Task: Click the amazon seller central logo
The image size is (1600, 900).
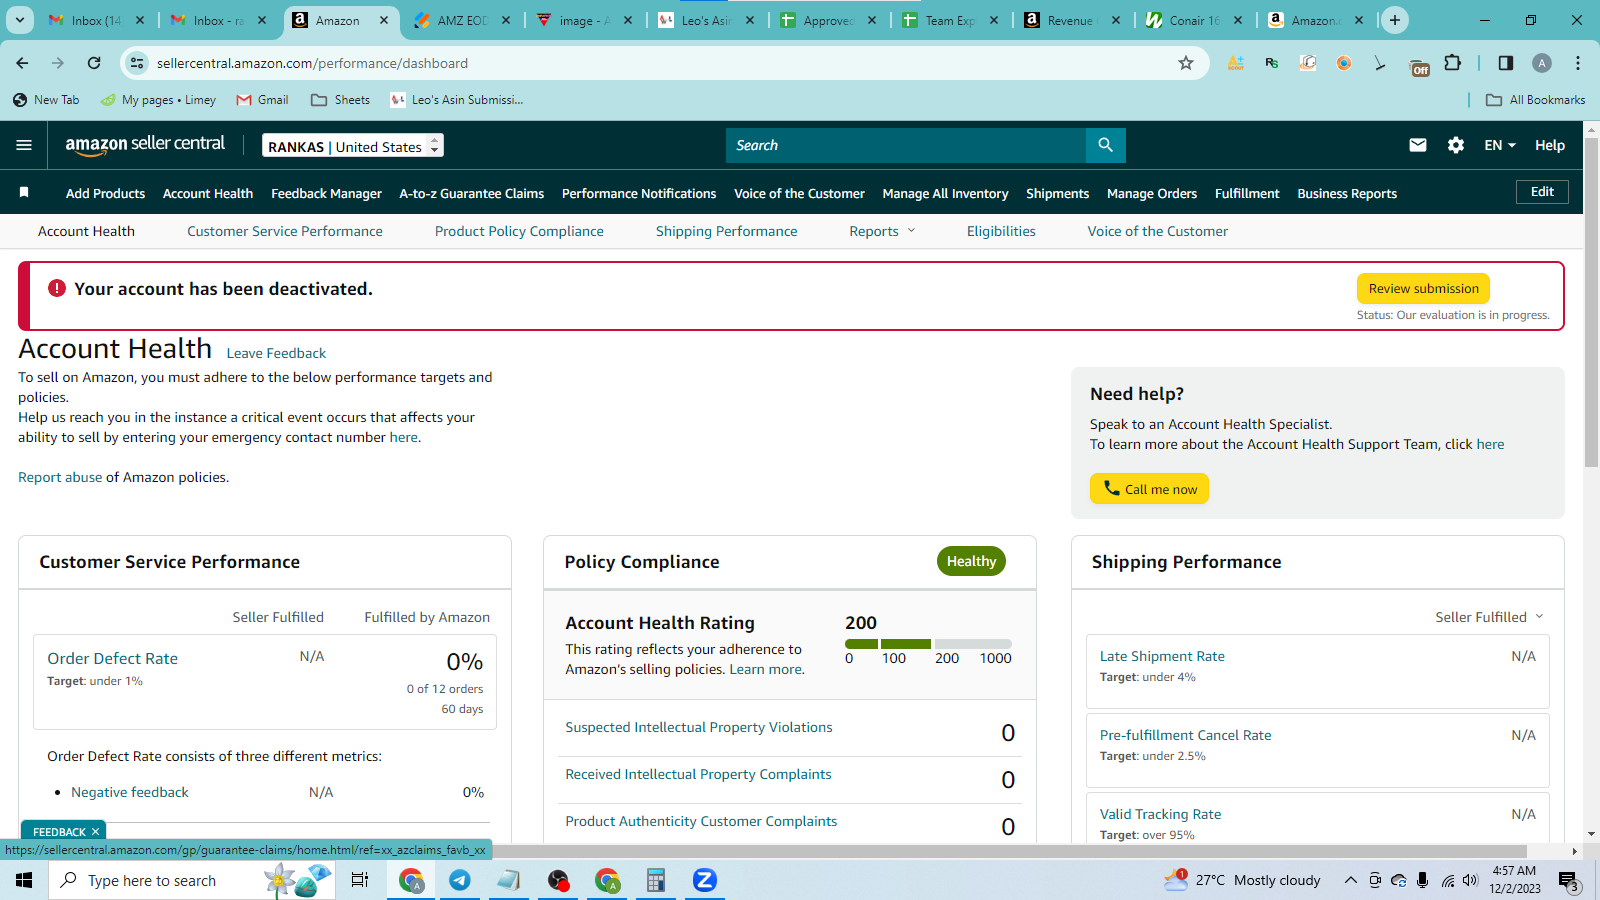Action: (145, 145)
